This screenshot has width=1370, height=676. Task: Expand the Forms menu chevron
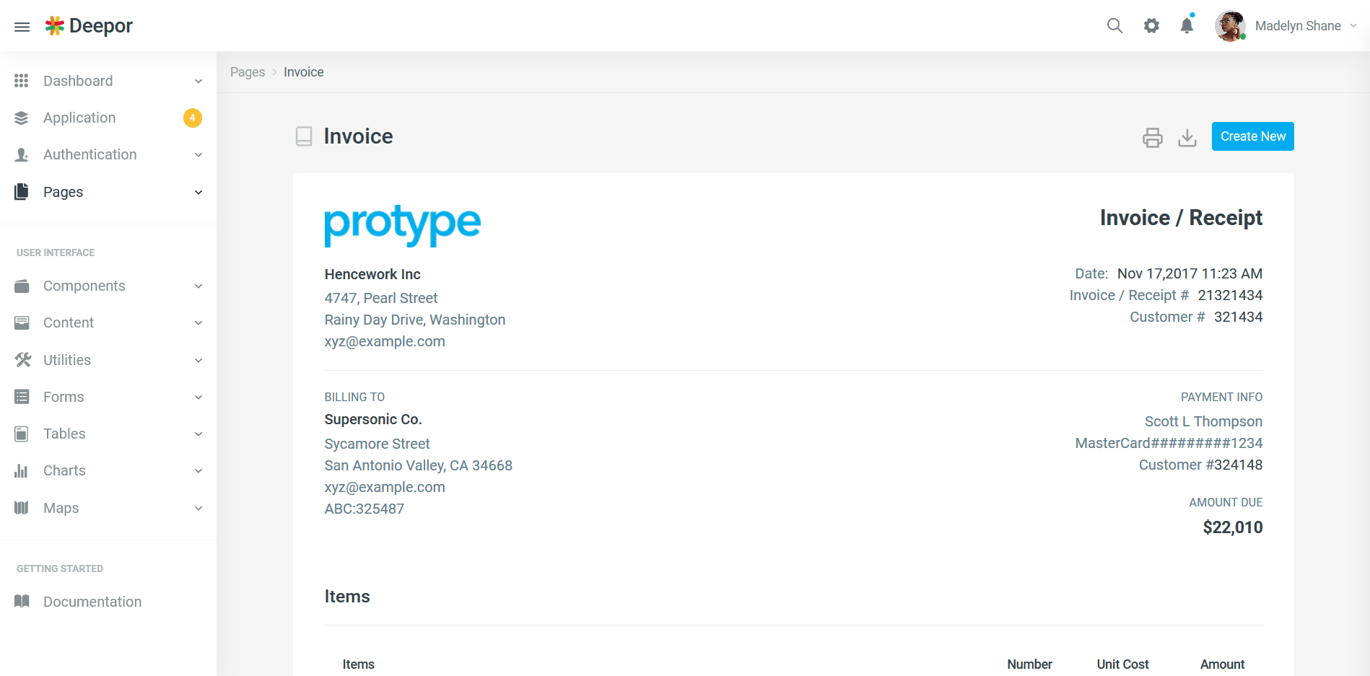tap(198, 397)
